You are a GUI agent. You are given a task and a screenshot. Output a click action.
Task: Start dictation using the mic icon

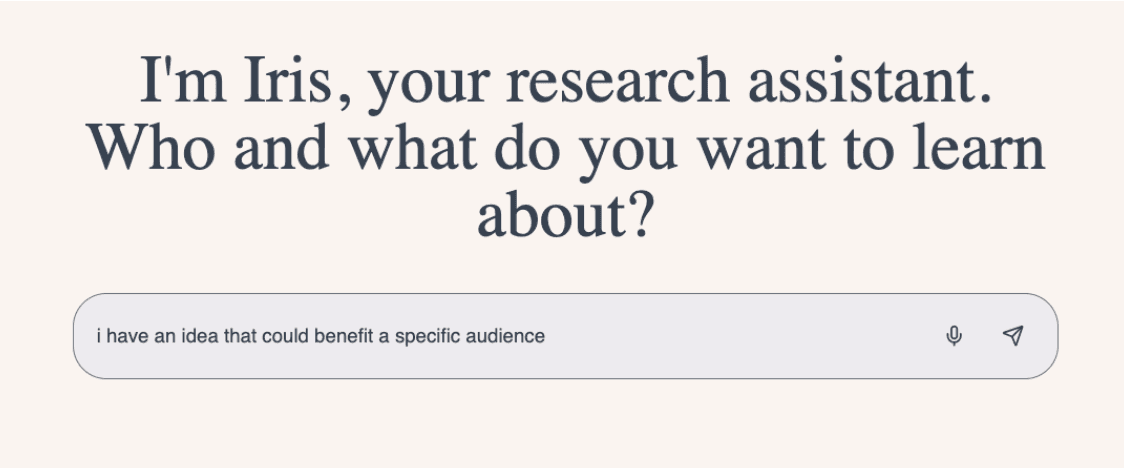pyautogui.click(x=954, y=335)
